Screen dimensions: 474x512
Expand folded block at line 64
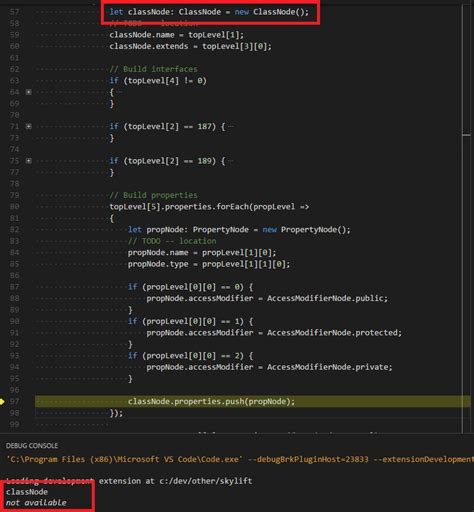[x=29, y=92]
